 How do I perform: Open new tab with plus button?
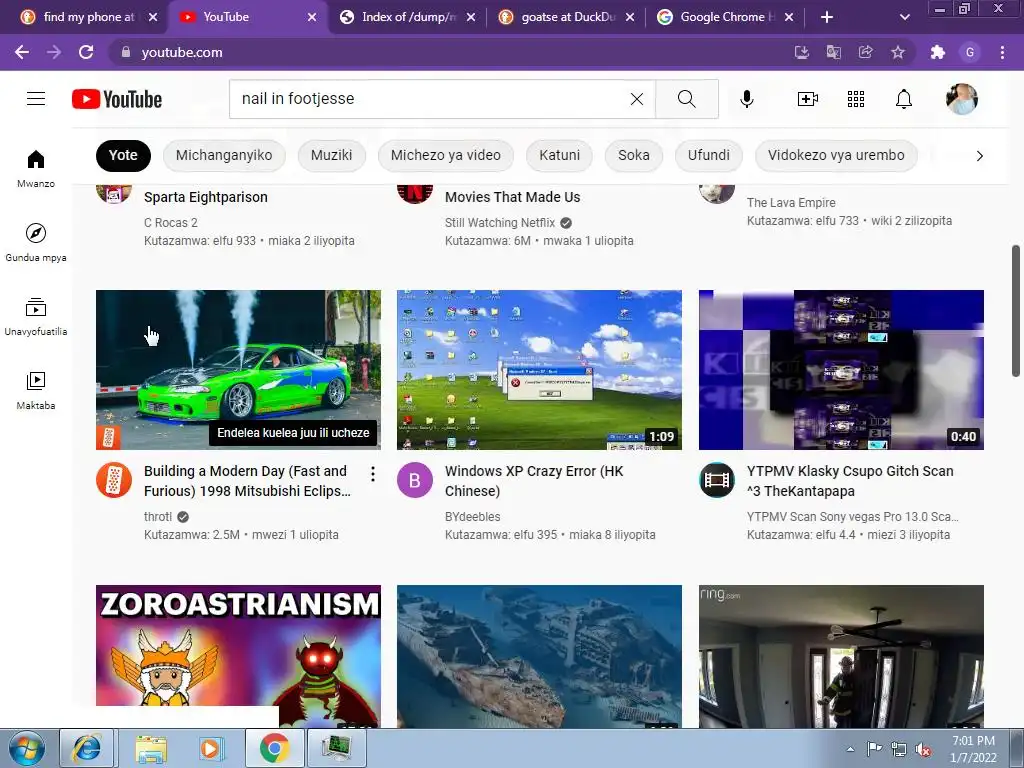click(827, 17)
